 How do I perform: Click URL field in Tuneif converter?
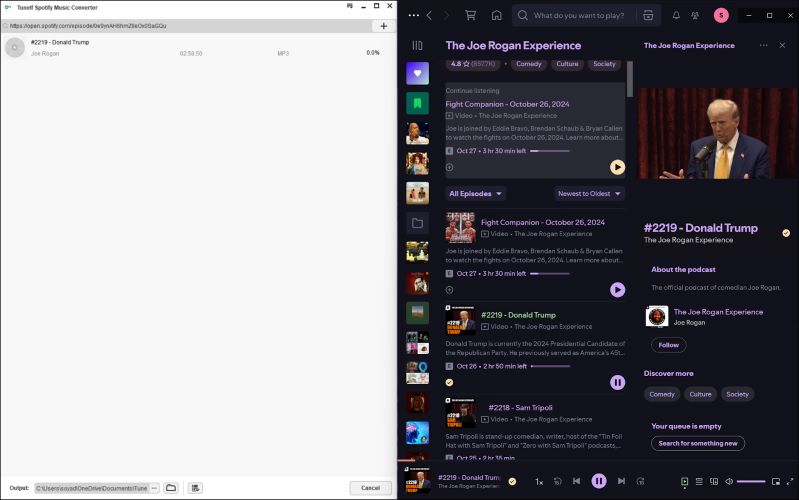(187, 26)
